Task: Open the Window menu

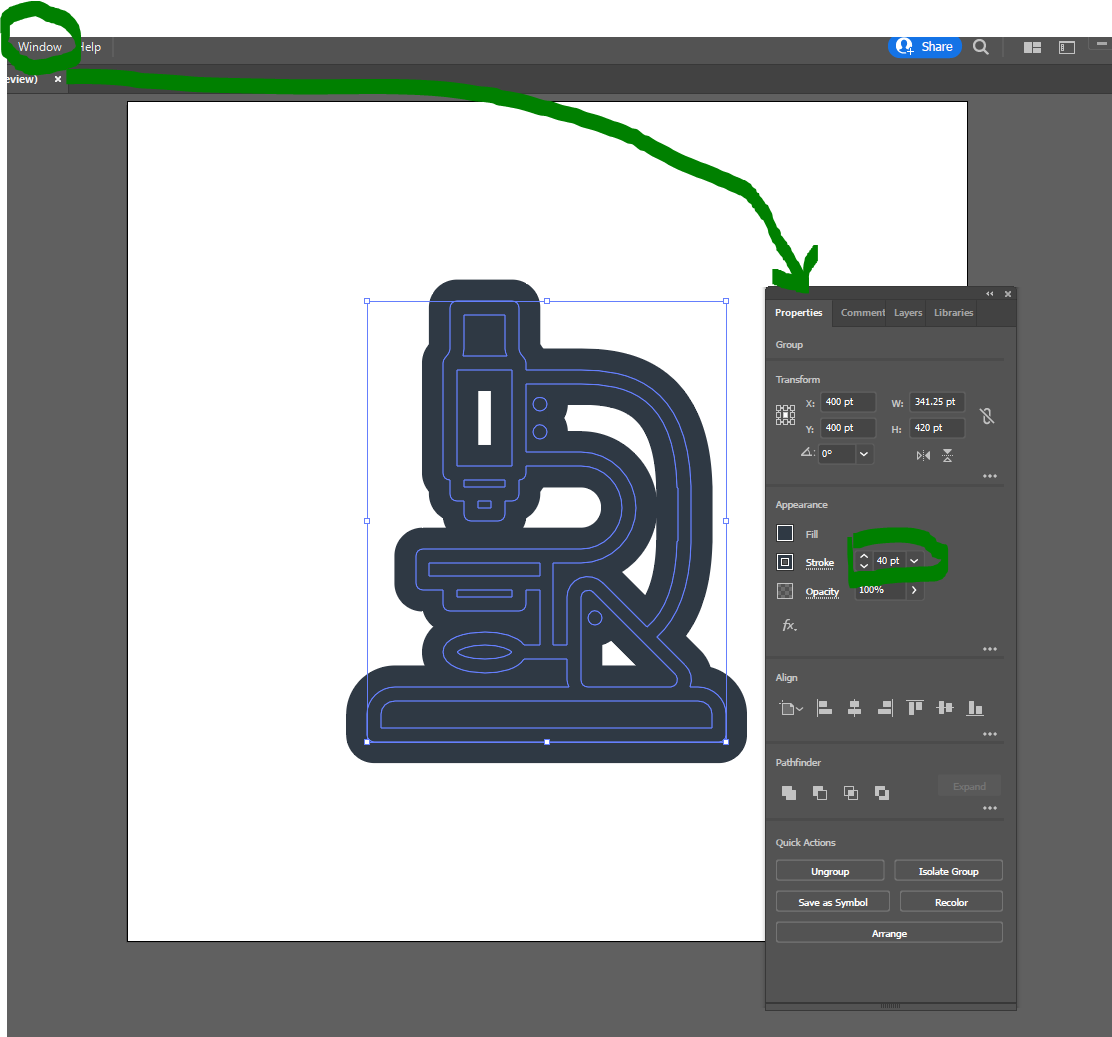Action: tap(38, 47)
